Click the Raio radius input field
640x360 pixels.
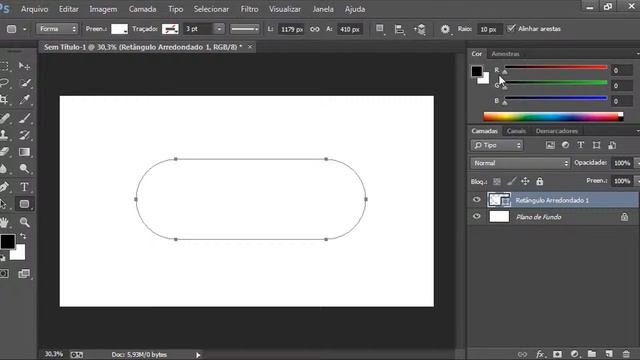(488, 29)
